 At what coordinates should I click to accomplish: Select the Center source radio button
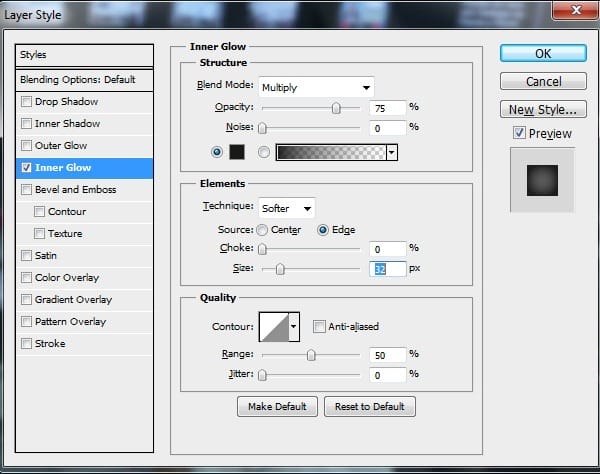click(x=263, y=230)
